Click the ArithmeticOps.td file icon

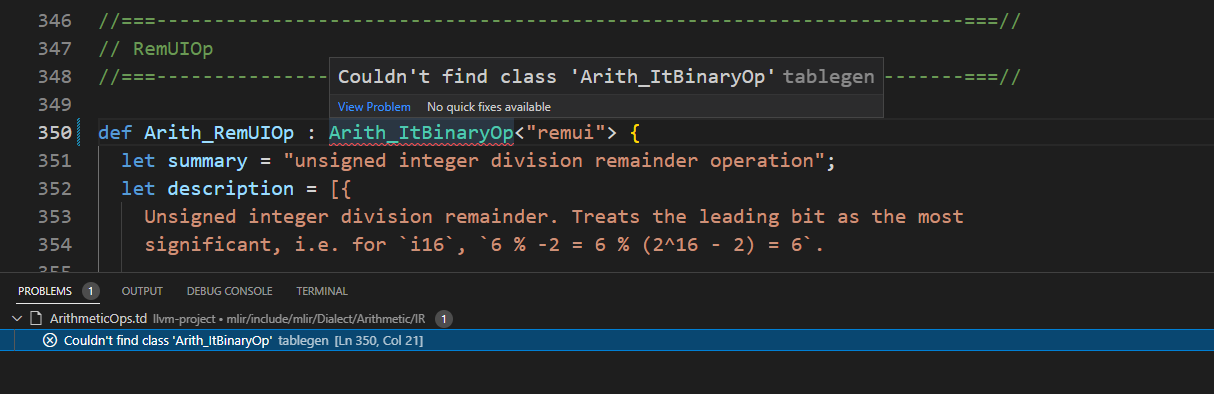tap(37, 319)
